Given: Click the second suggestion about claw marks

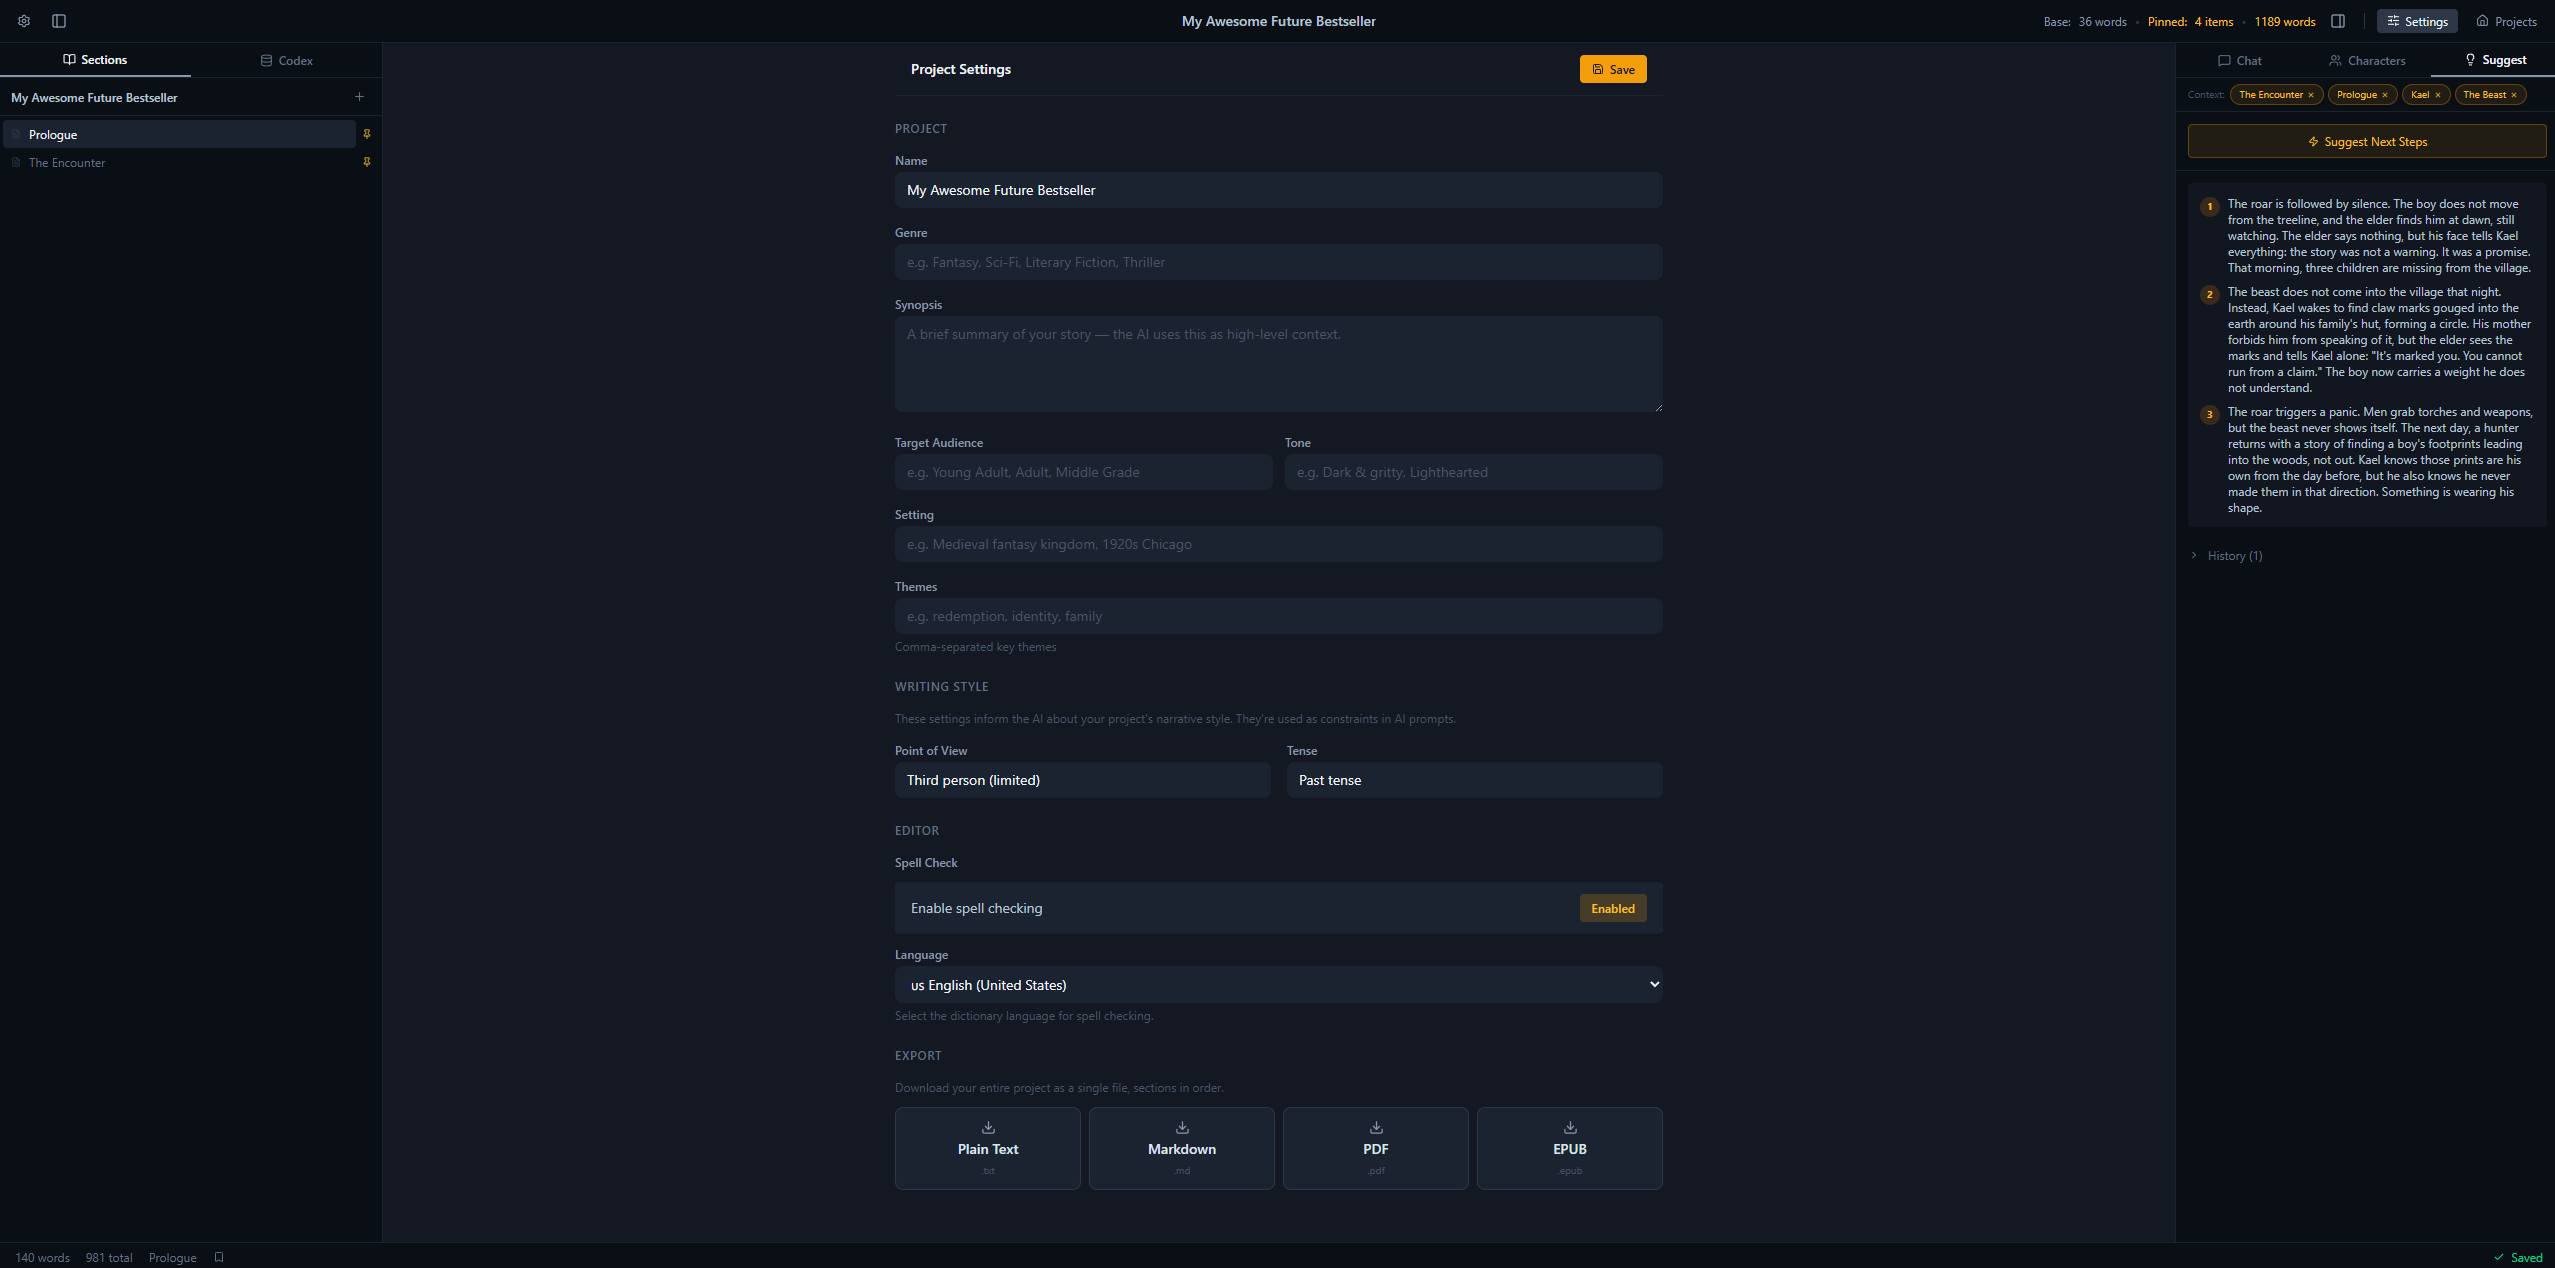Looking at the screenshot, I should coord(2379,340).
